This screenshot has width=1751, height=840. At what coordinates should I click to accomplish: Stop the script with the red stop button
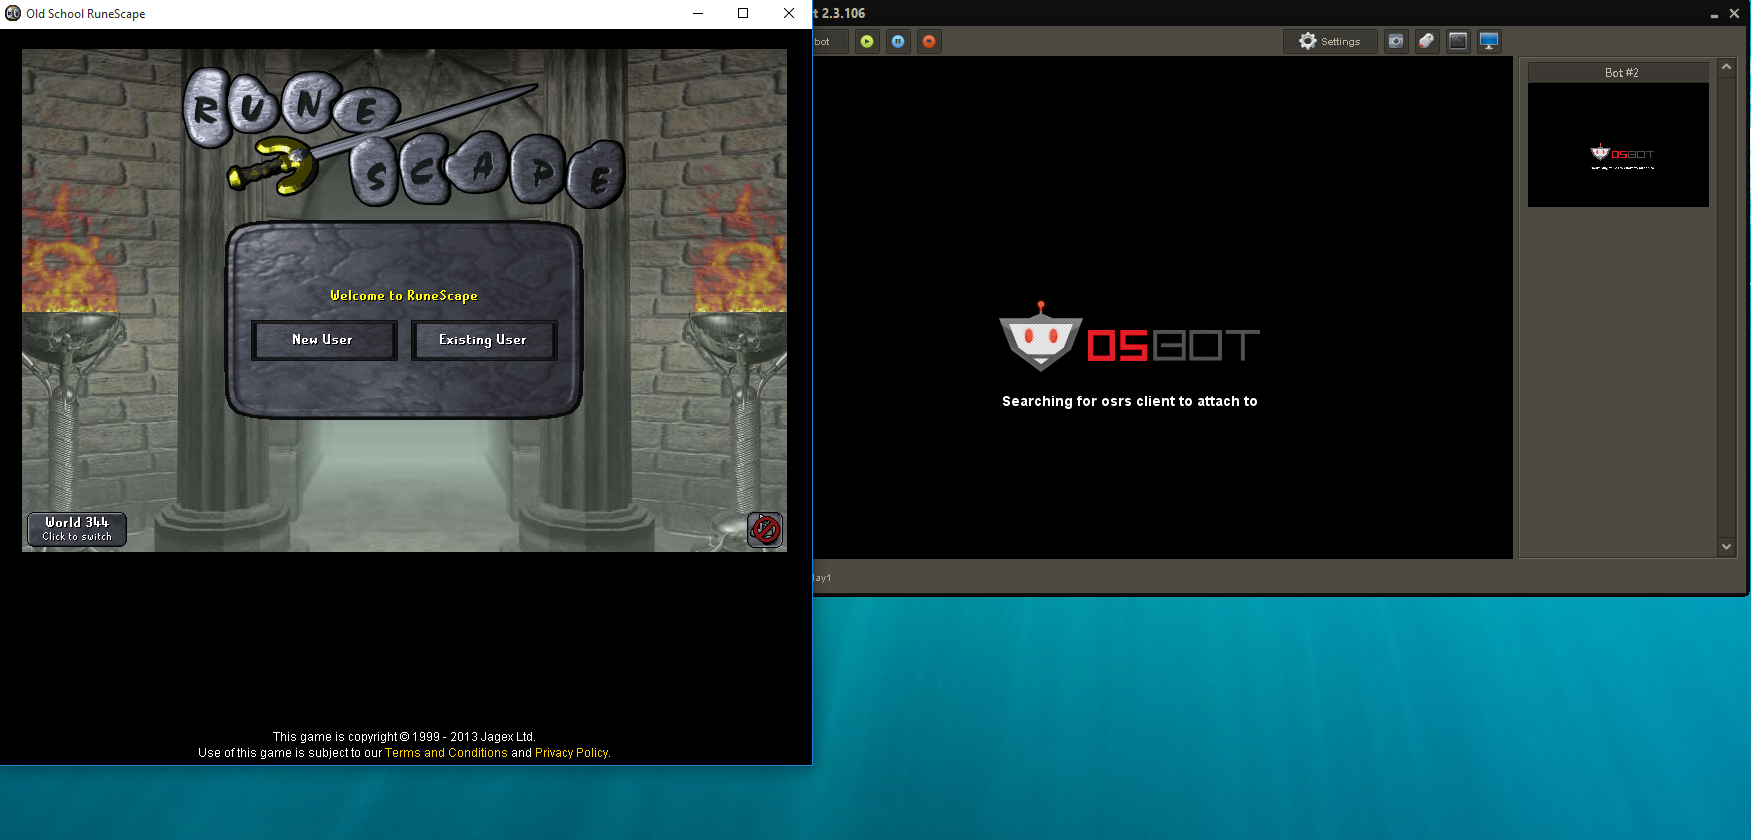pyautogui.click(x=929, y=41)
